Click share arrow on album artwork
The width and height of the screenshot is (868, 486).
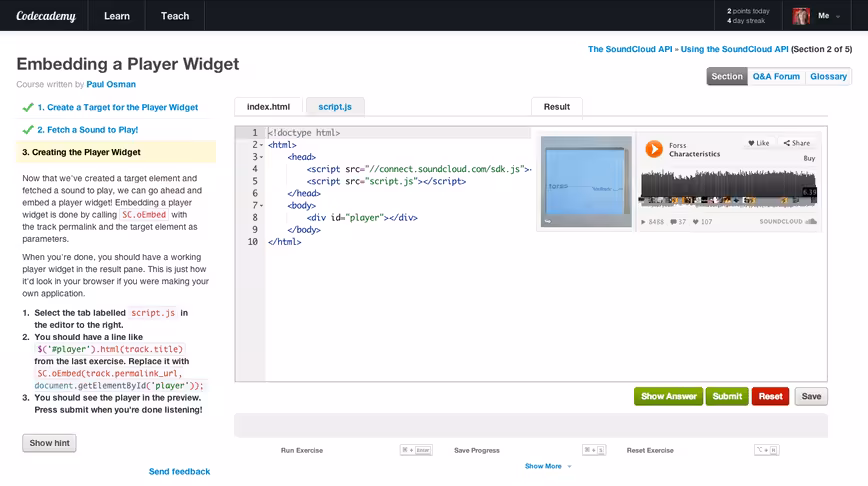click(x=547, y=221)
